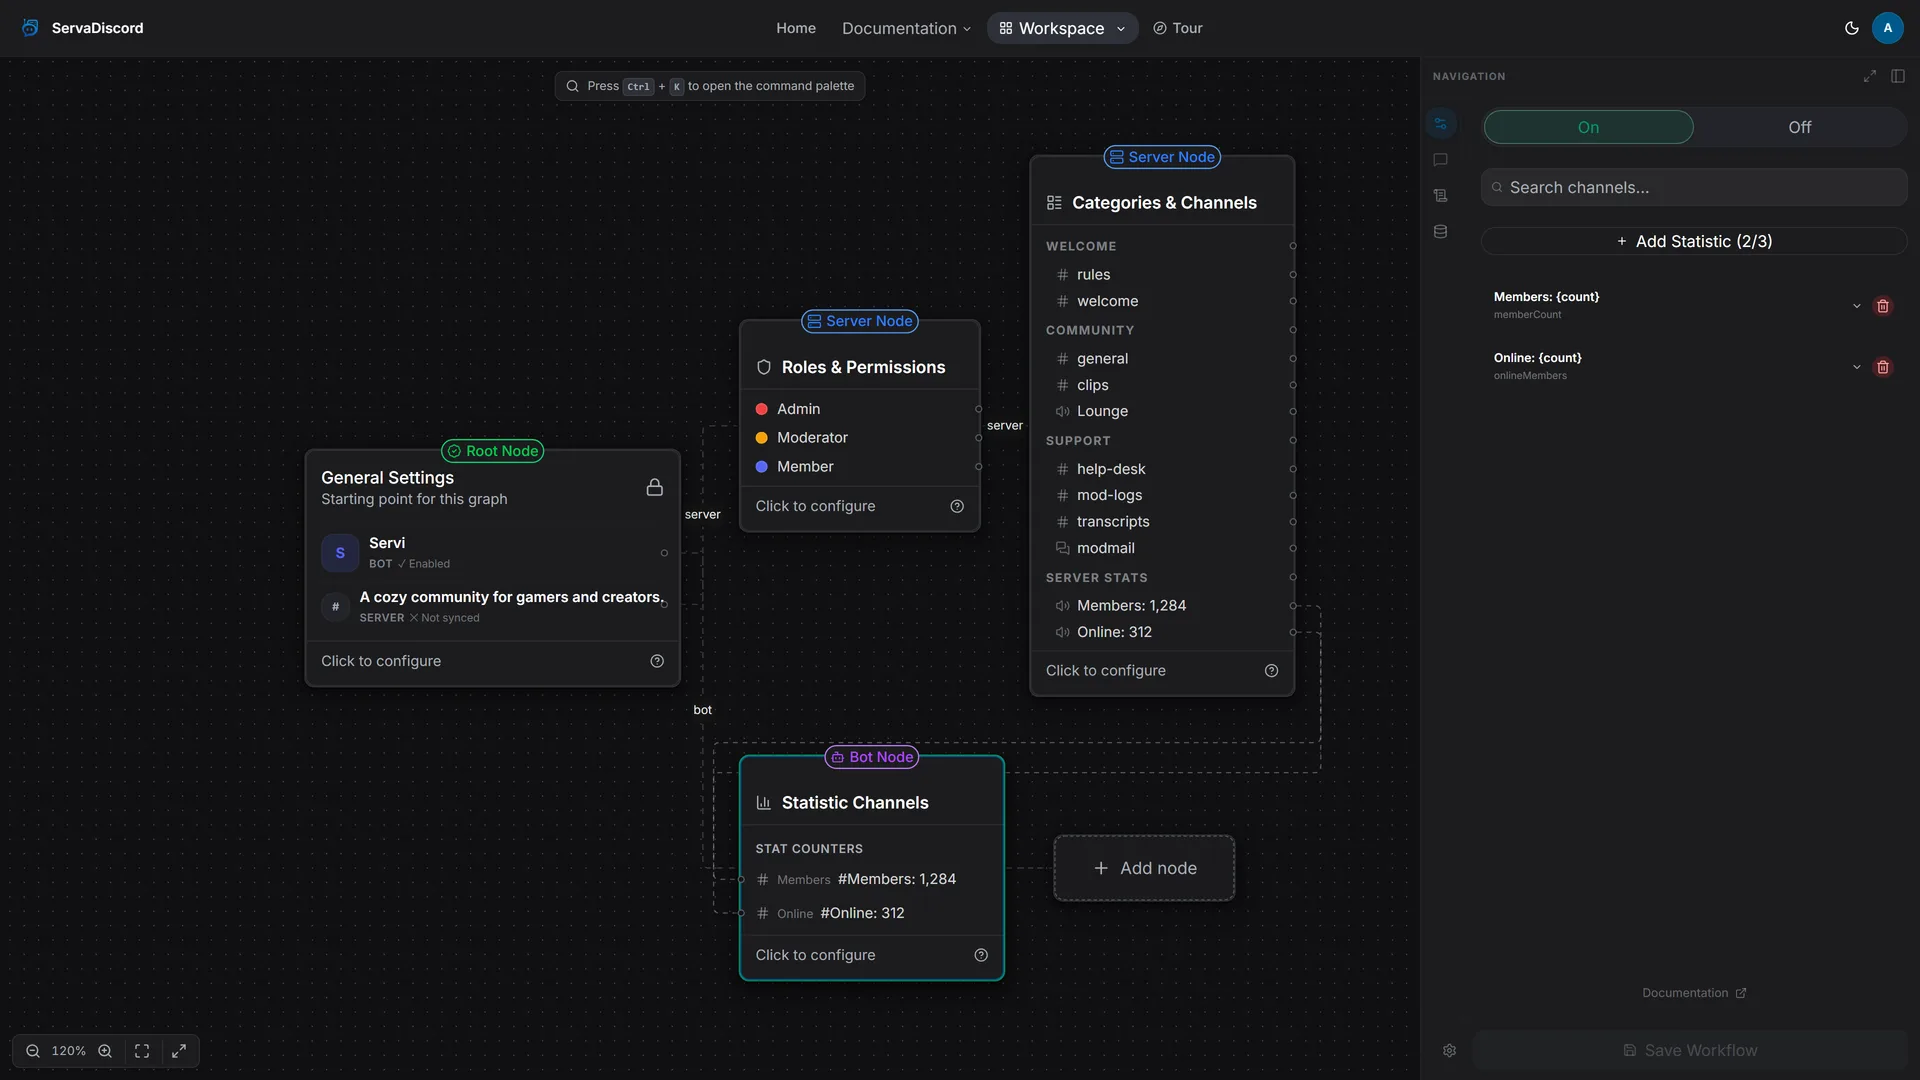Open settings gear beside Save Workflow
The height and width of the screenshot is (1080, 1920).
click(x=1449, y=1051)
